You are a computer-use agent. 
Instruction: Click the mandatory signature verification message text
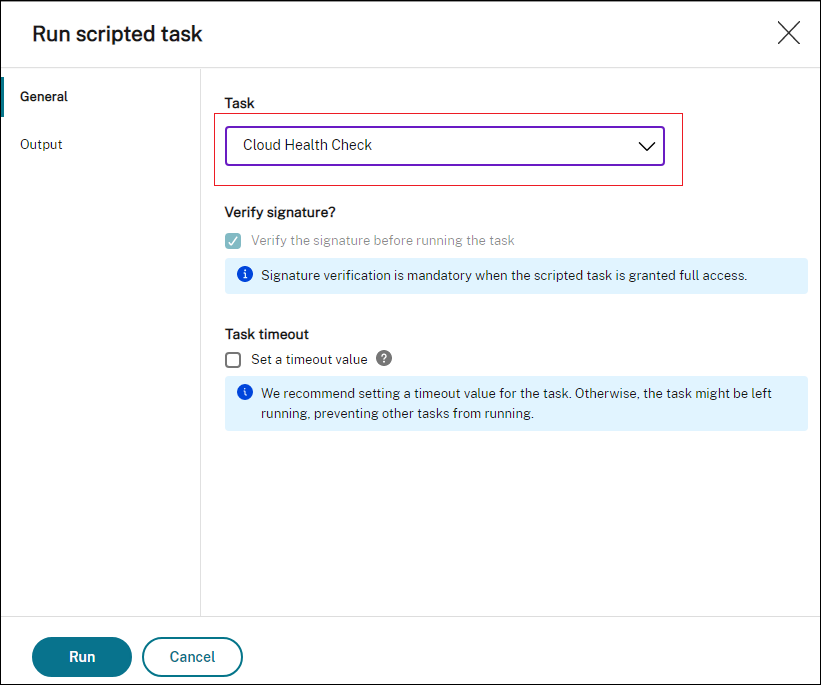504,275
